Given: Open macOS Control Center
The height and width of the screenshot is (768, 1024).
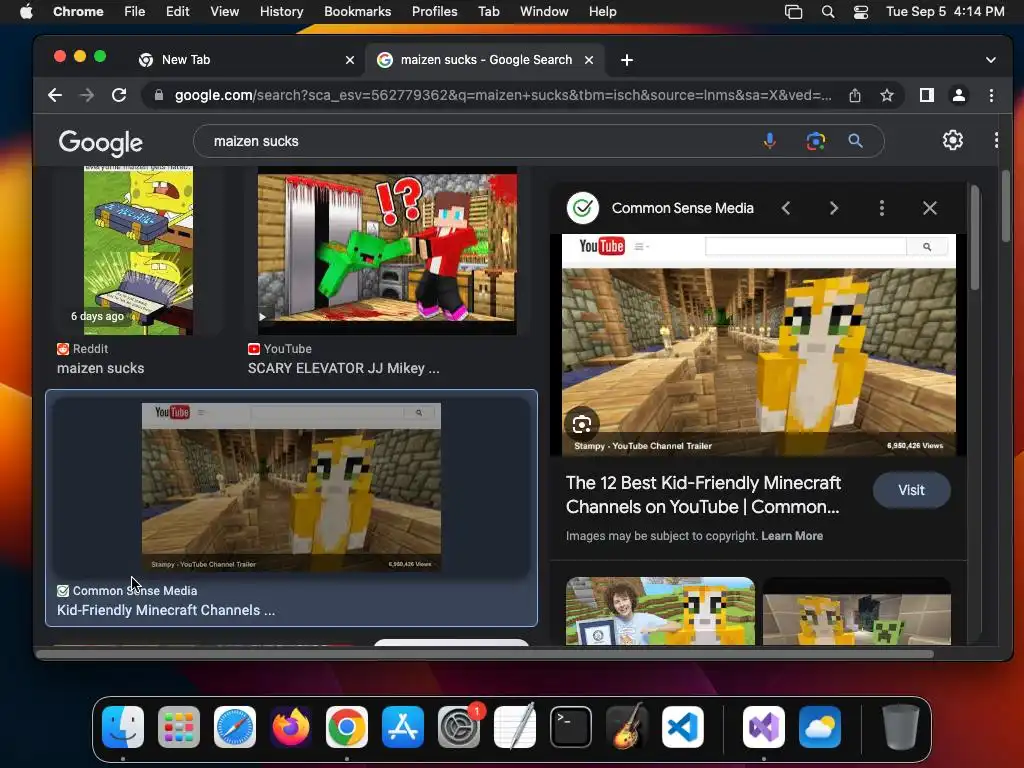Looking at the screenshot, I should pos(861,12).
